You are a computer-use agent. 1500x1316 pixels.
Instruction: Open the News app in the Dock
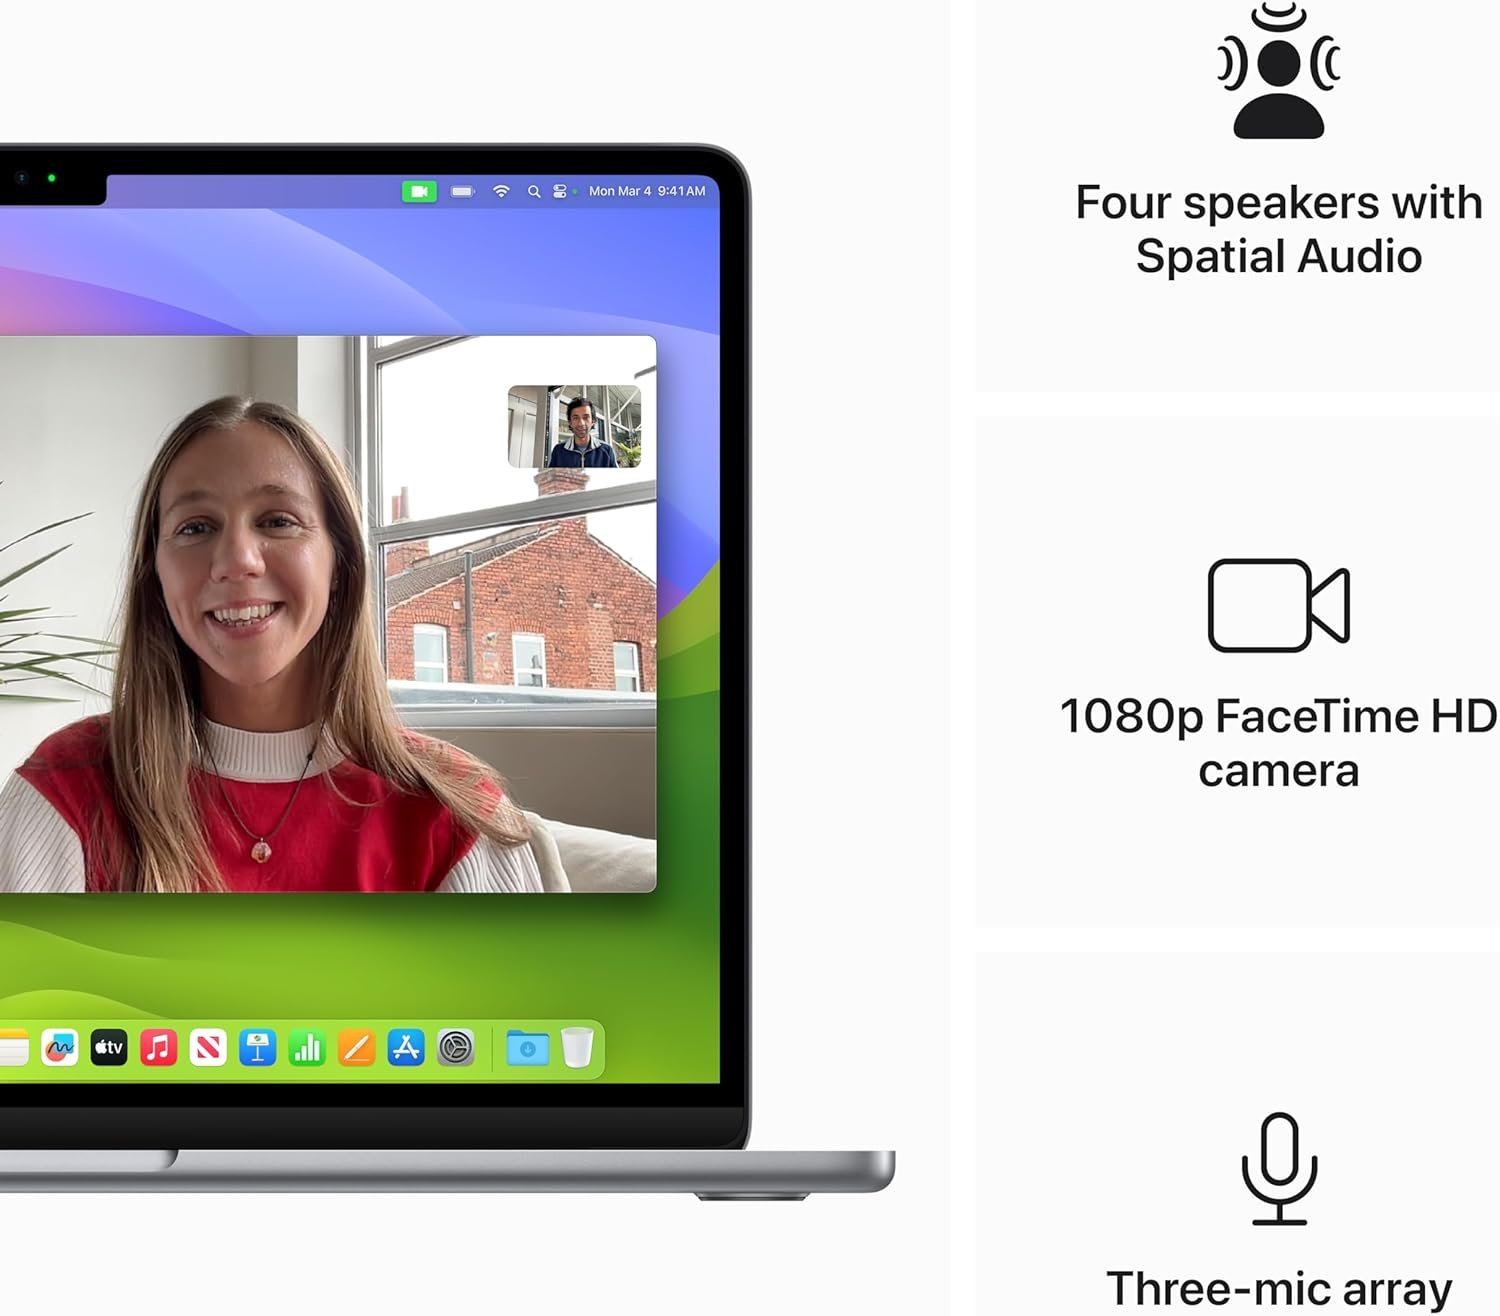pos(208,1048)
